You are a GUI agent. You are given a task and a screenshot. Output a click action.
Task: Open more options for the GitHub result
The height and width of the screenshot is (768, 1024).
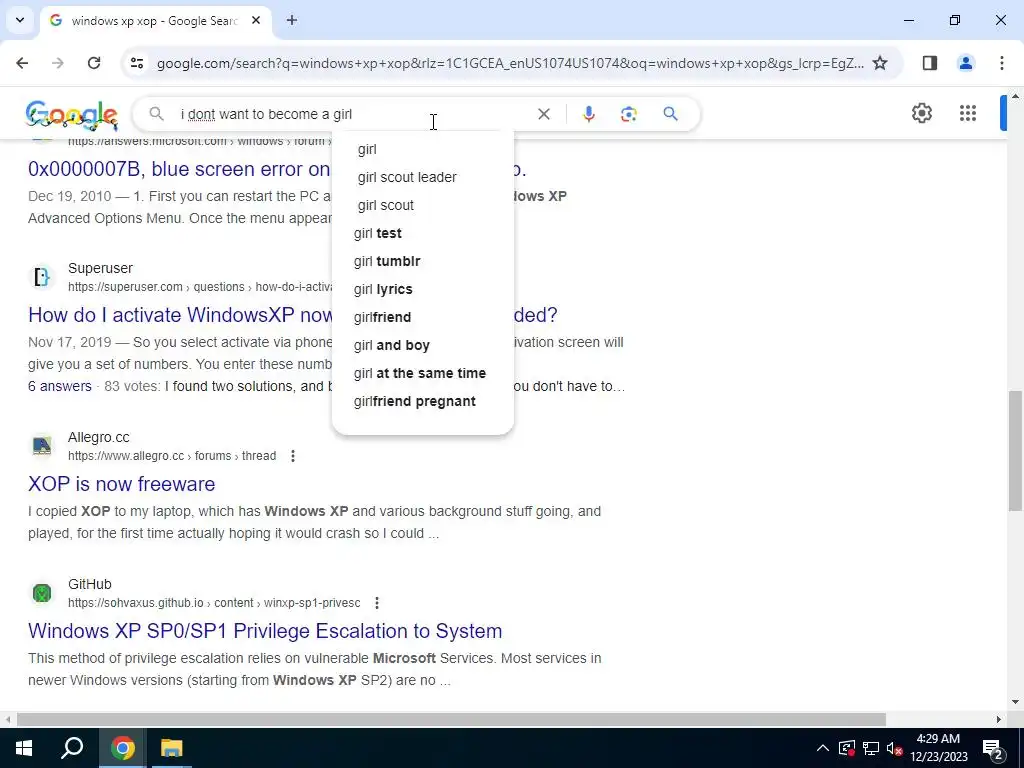(377, 603)
